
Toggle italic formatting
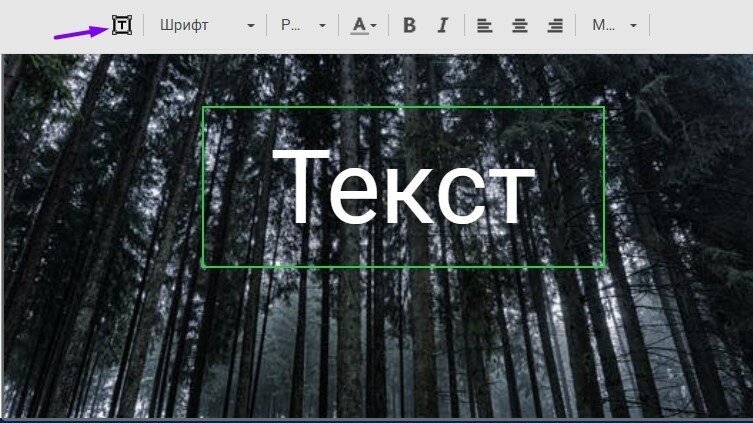pyautogui.click(x=443, y=25)
